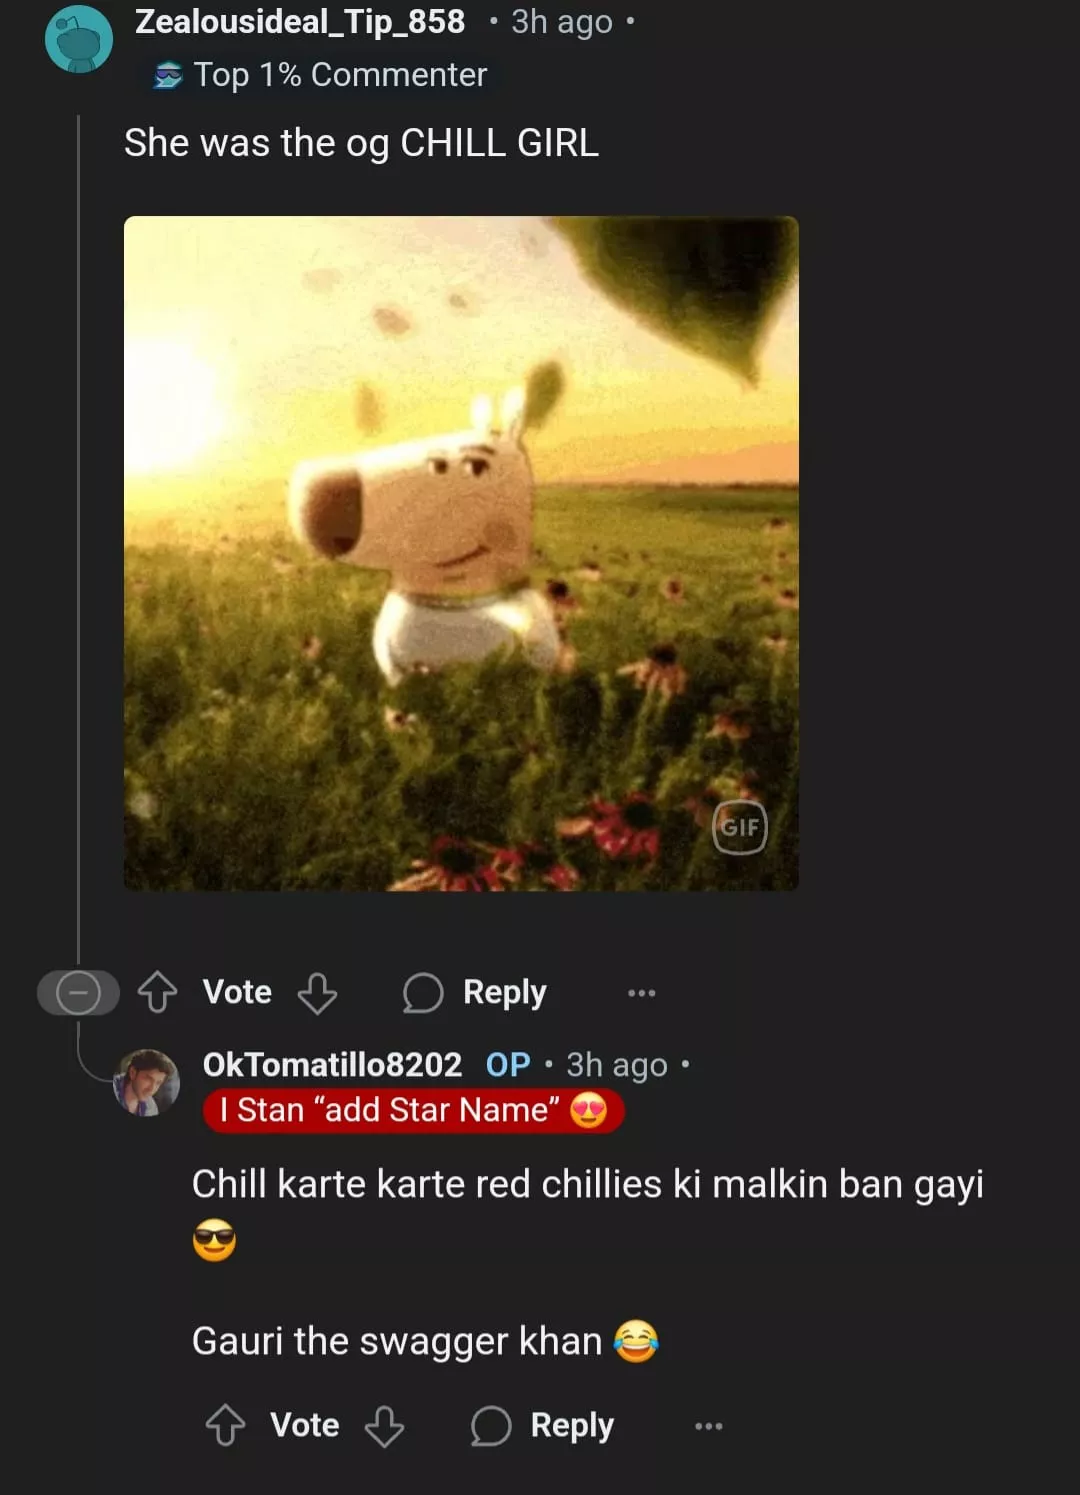
Task: Tap the Vote label on the first comment
Action: pyautogui.click(x=237, y=992)
